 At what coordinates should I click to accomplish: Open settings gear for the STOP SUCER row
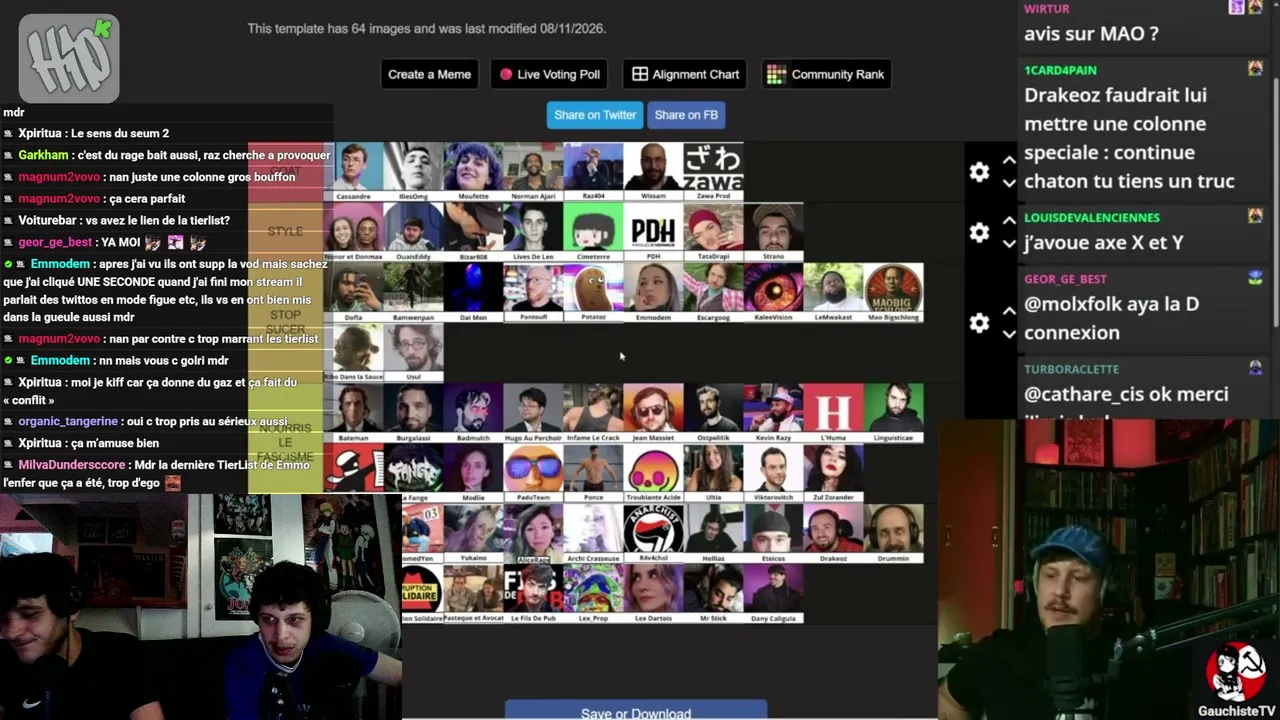pyautogui.click(x=979, y=323)
